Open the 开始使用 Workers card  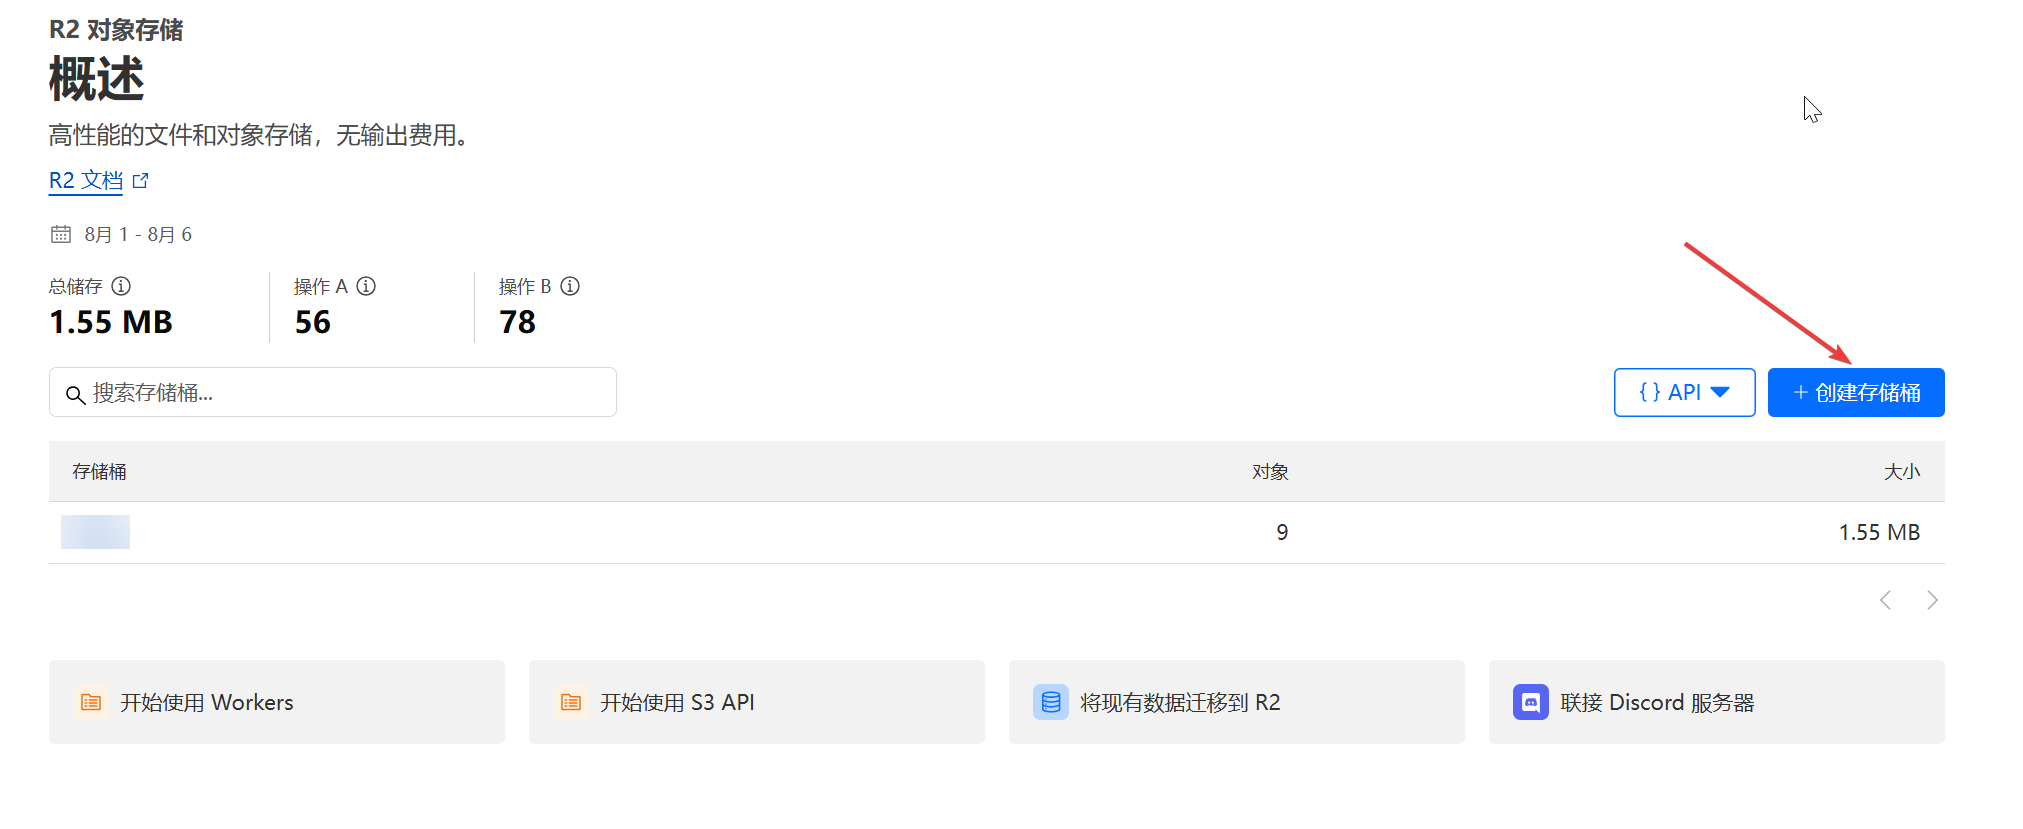(x=277, y=702)
